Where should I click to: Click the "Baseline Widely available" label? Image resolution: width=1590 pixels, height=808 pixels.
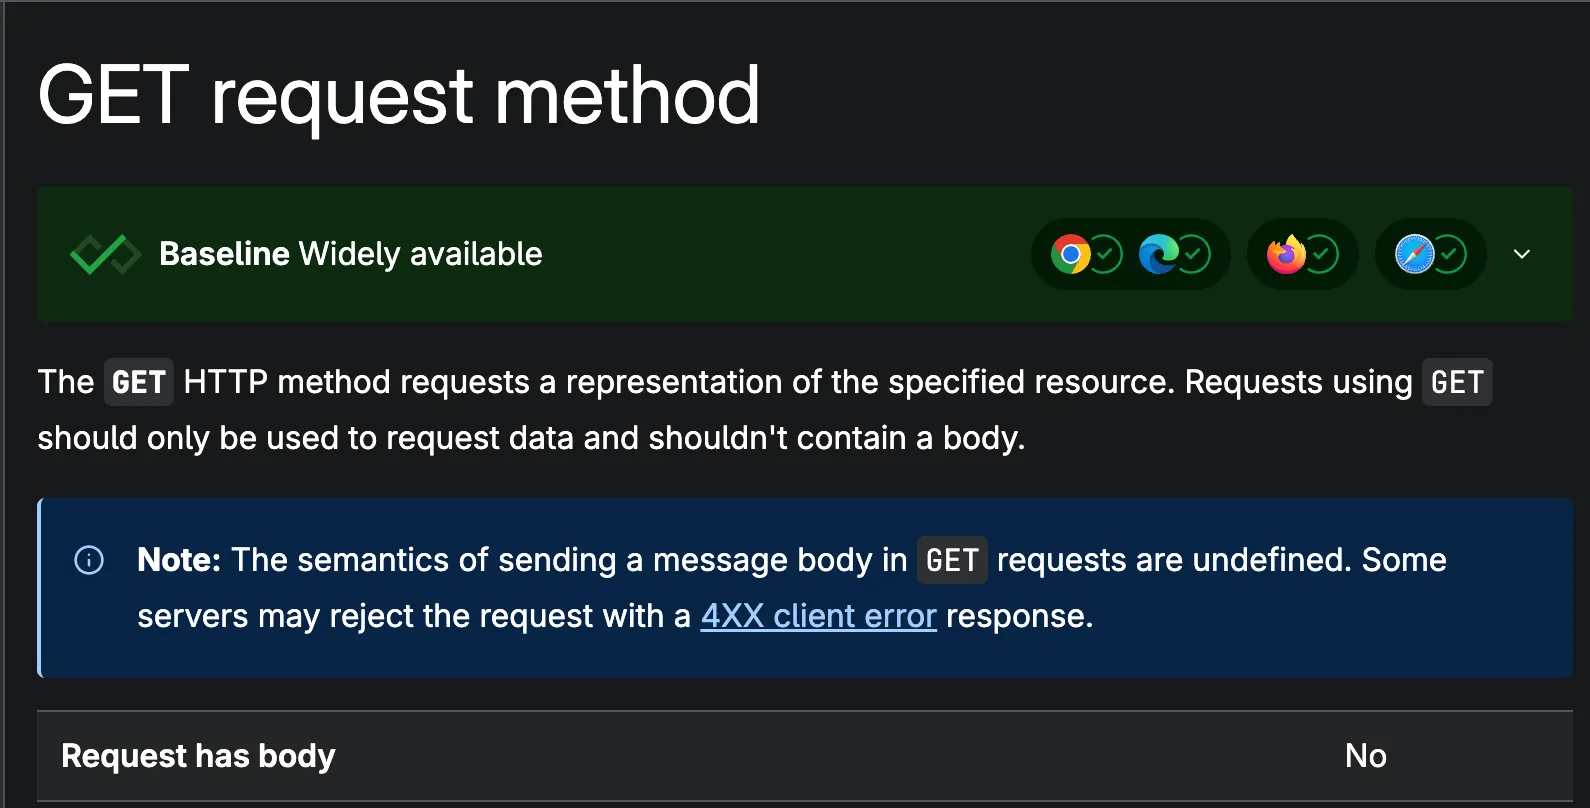(x=350, y=254)
